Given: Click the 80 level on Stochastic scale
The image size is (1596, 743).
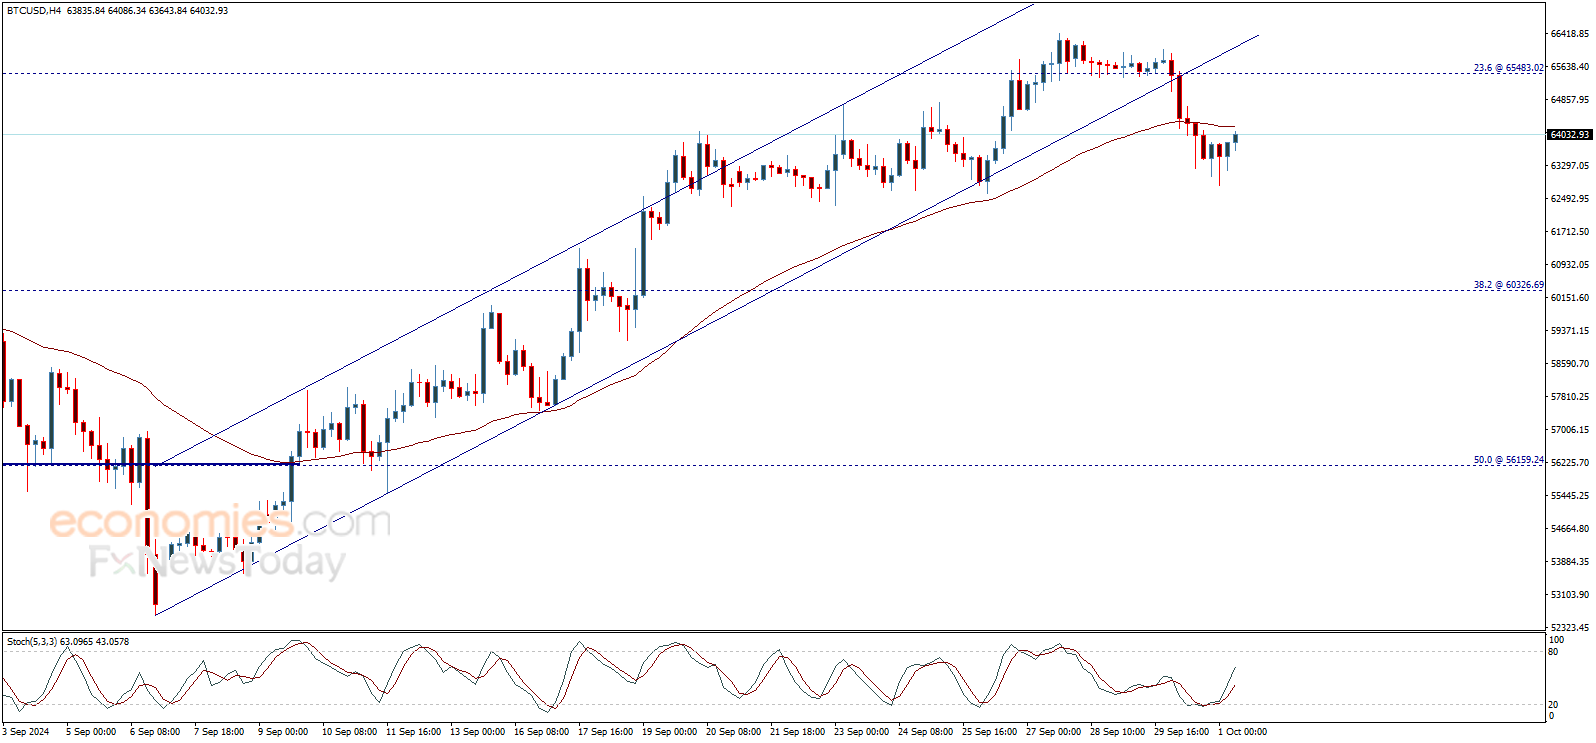Looking at the screenshot, I should point(1553,652).
